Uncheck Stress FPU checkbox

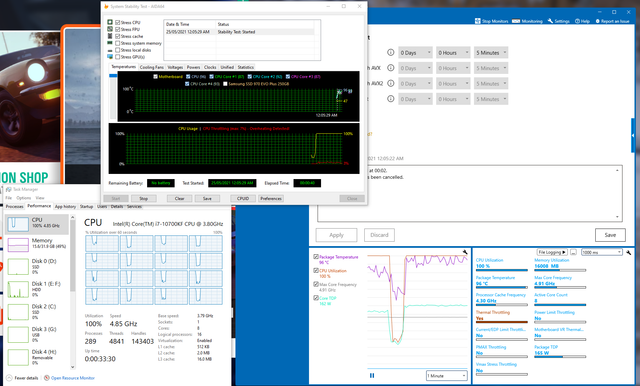118,29
